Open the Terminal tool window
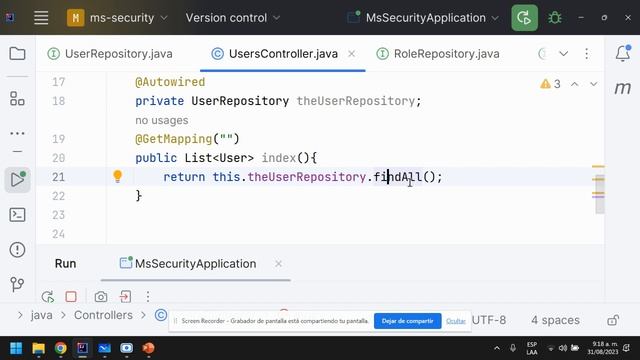 pyautogui.click(x=17, y=215)
